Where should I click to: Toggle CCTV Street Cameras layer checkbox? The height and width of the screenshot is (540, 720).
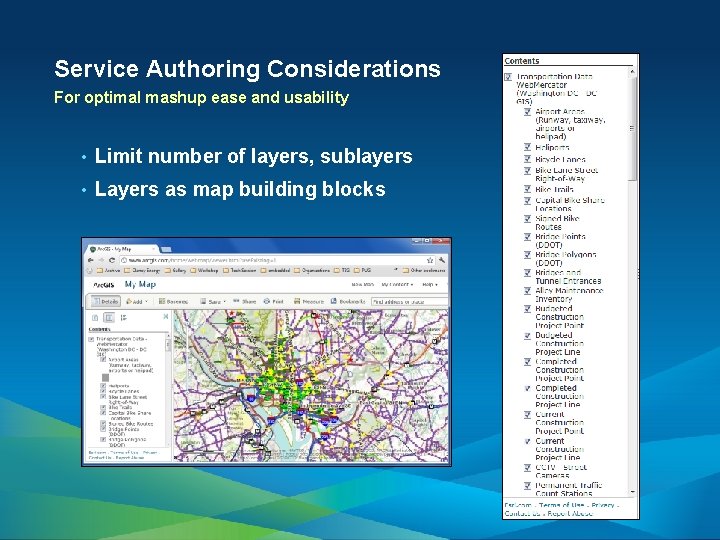tap(528, 467)
